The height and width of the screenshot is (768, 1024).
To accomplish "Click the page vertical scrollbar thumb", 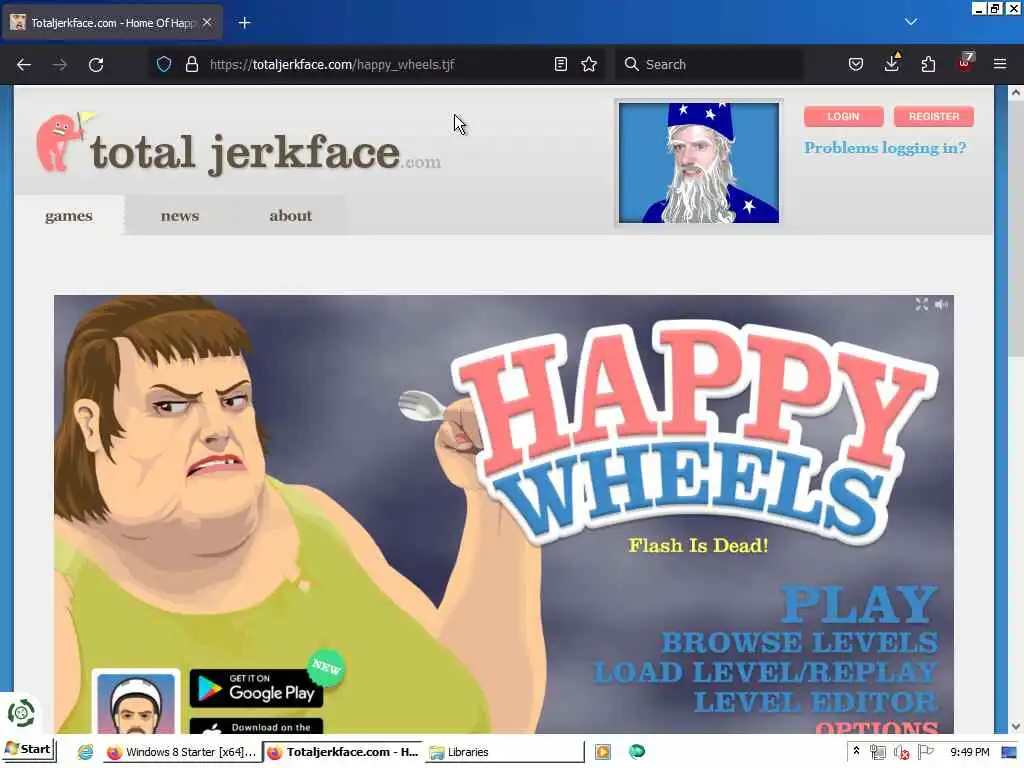I will point(1016,229).
